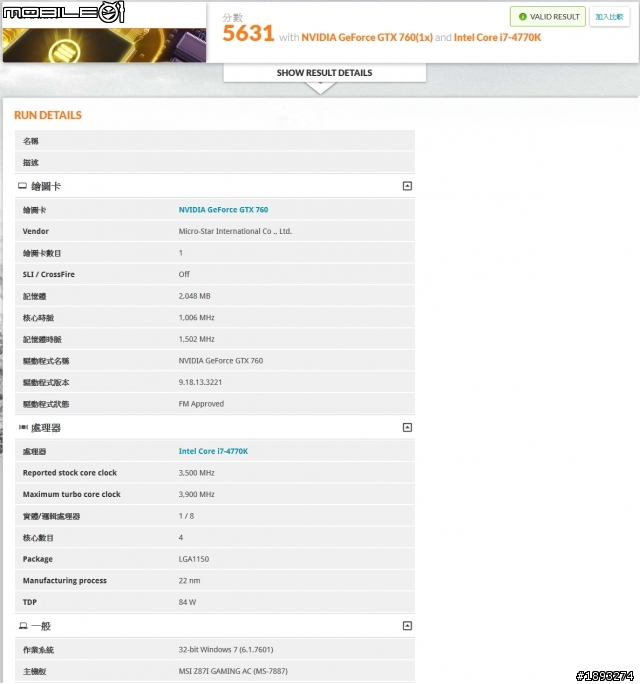Click the green info icon in VALID RESULT
The width and height of the screenshot is (640, 684).
coord(522,17)
